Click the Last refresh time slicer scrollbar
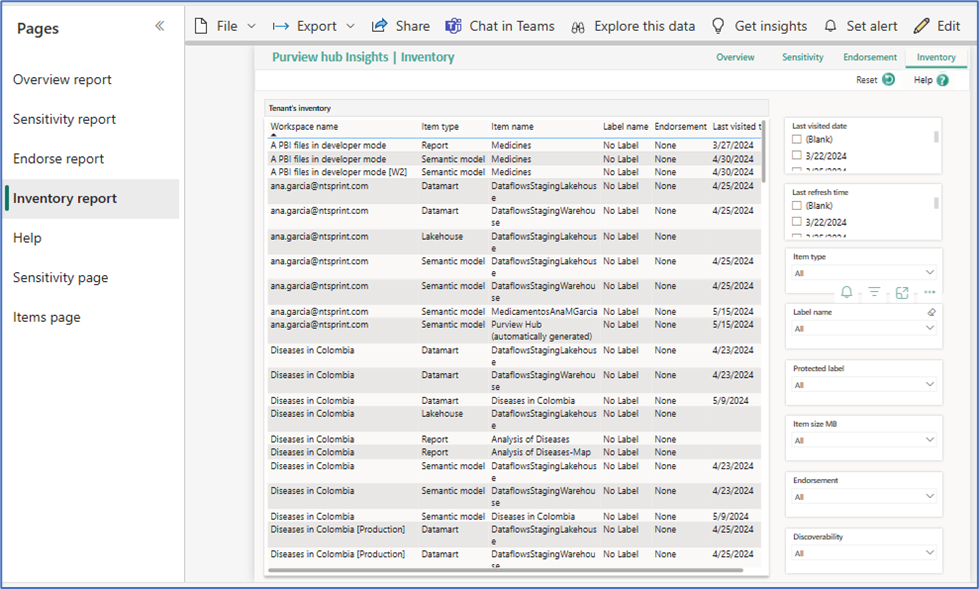 click(x=936, y=202)
